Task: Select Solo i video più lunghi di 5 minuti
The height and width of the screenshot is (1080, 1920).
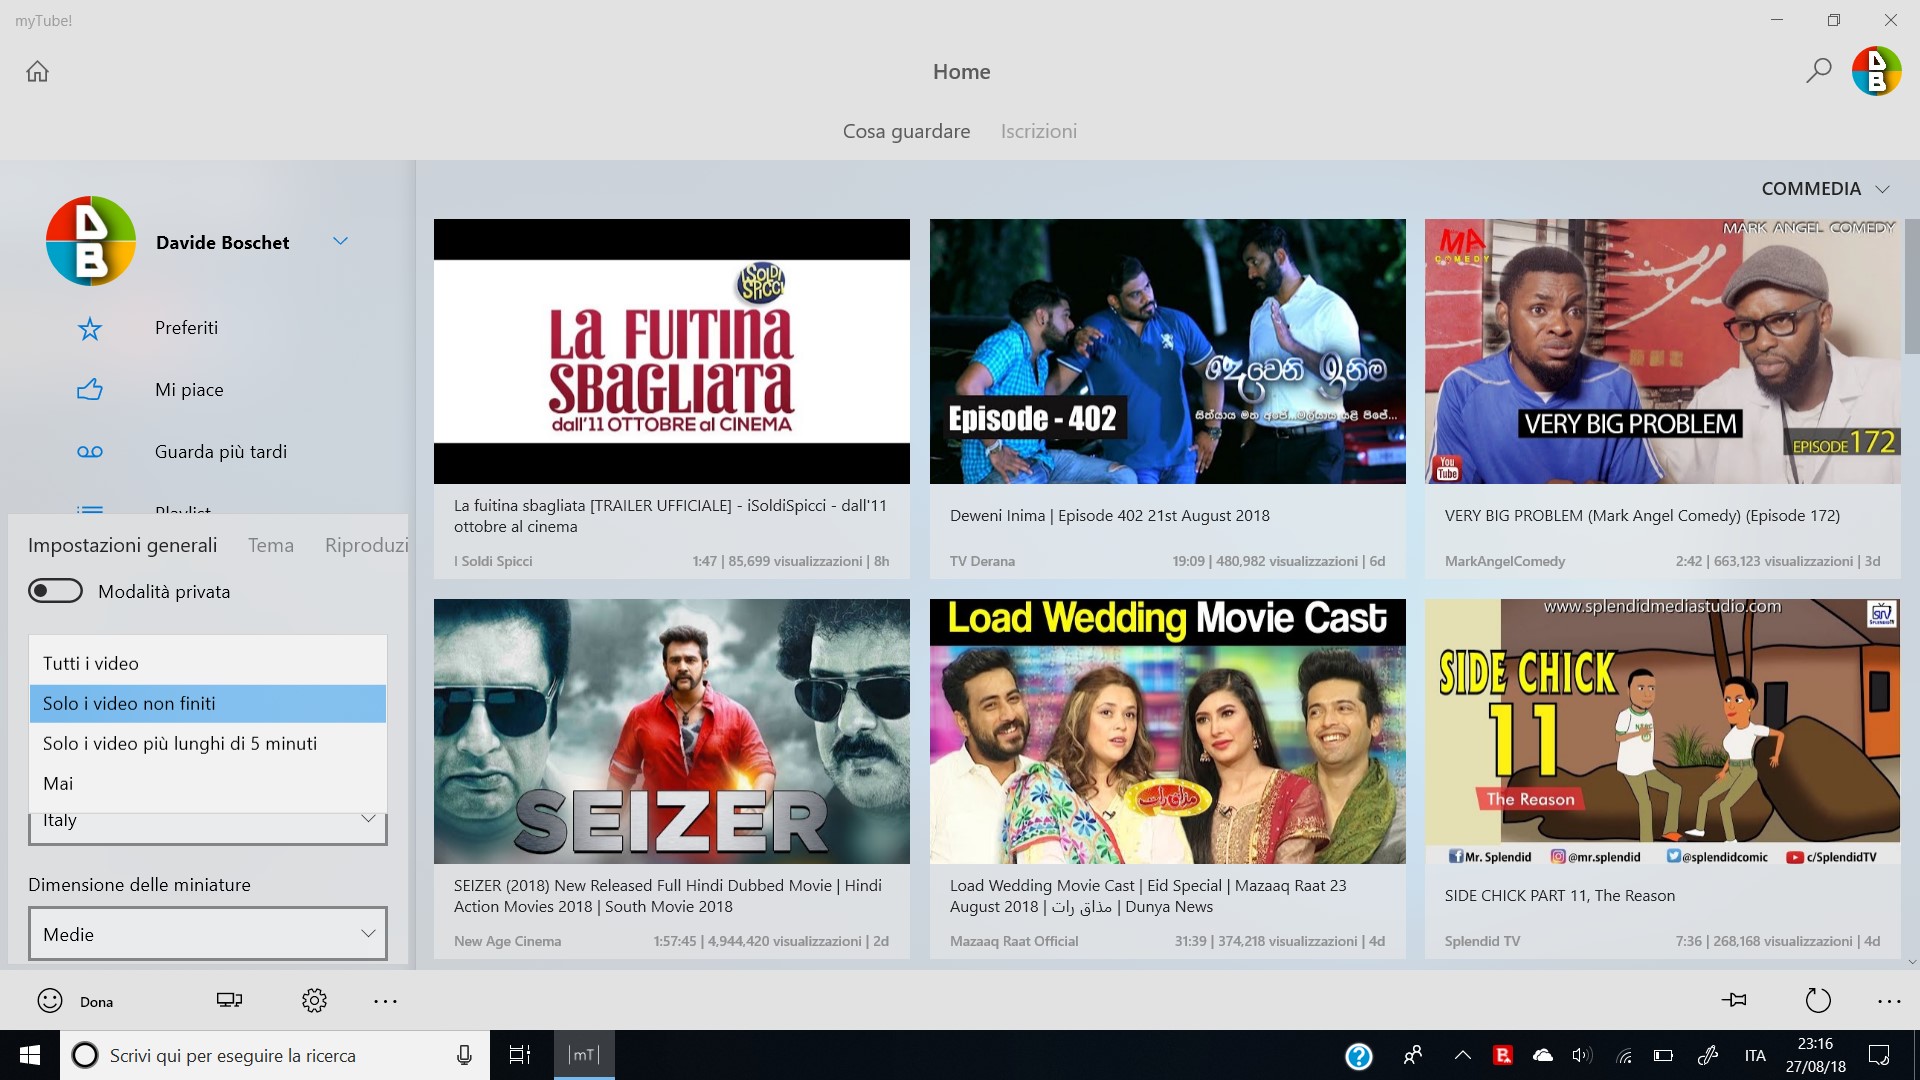Action: point(208,743)
